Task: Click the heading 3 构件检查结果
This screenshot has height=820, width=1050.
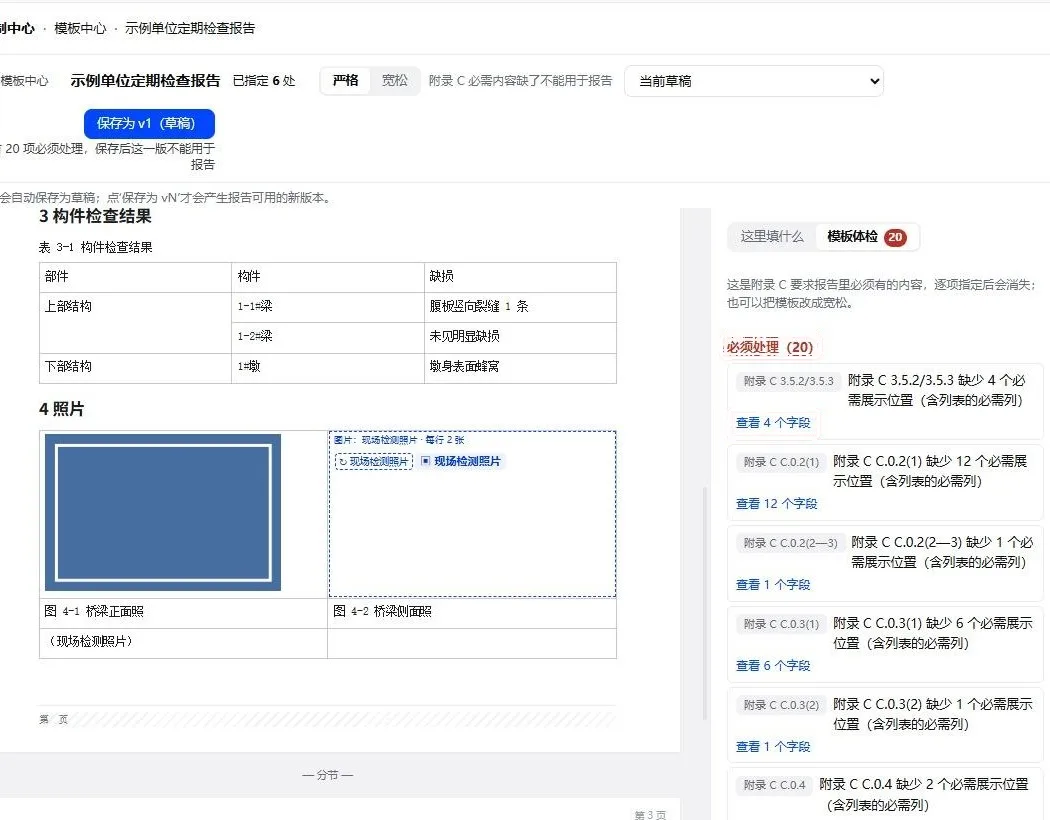Action: click(x=95, y=216)
